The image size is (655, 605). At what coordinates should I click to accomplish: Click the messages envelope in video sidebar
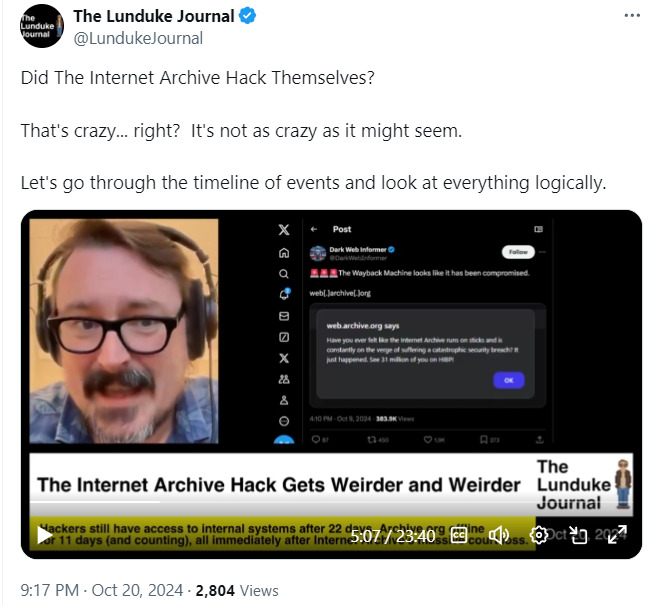284,316
